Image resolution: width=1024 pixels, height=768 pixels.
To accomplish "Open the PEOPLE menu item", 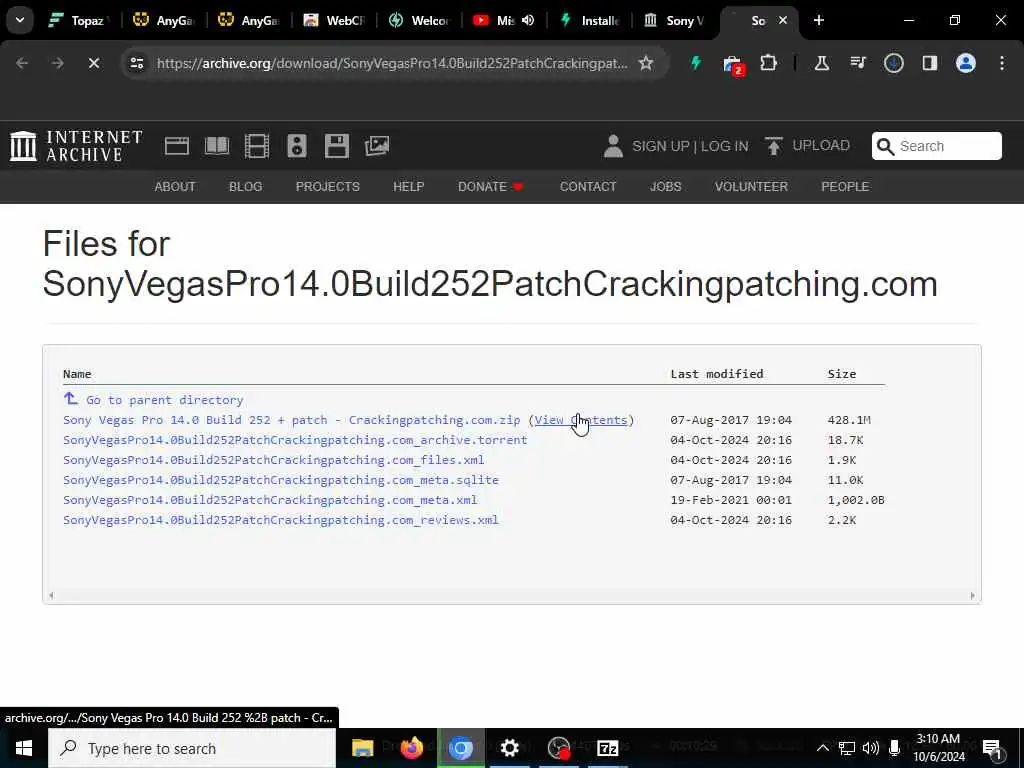I will (845, 187).
